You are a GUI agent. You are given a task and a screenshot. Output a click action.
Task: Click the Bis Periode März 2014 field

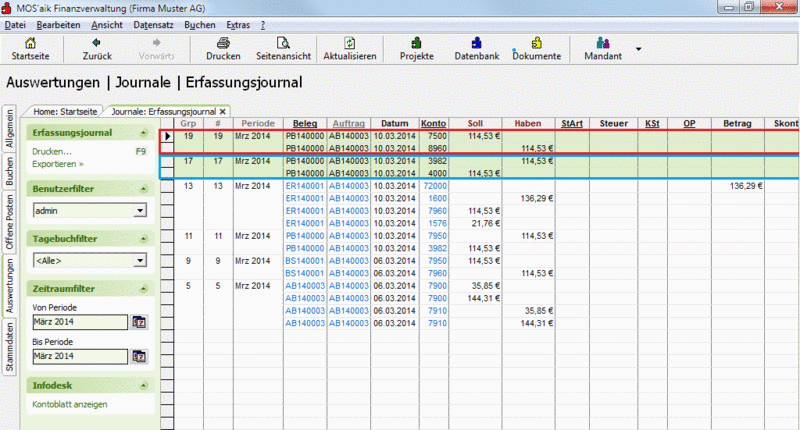pos(80,357)
